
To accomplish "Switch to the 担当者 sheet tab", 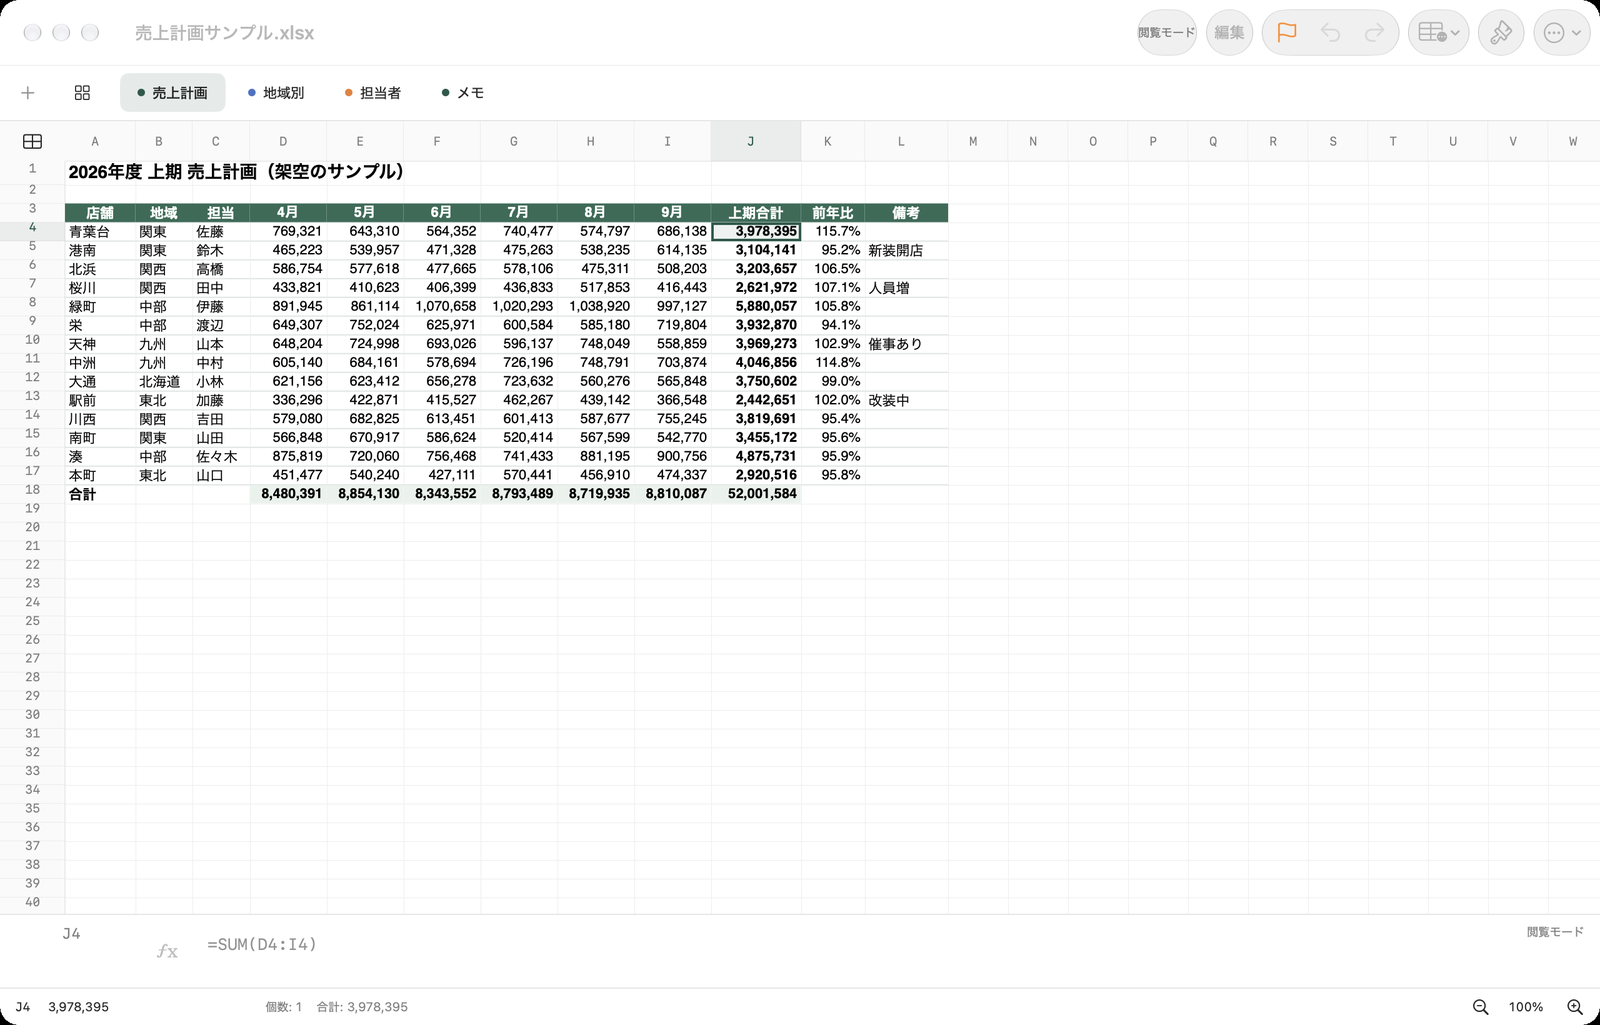I will point(373,93).
